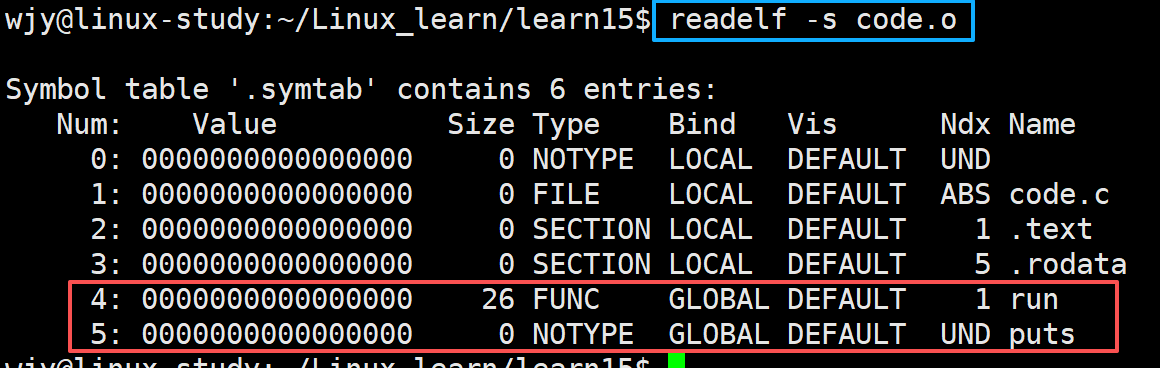1160x368 pixels.
Task: Click the FILE type in row 1
Action: point(566,194)
